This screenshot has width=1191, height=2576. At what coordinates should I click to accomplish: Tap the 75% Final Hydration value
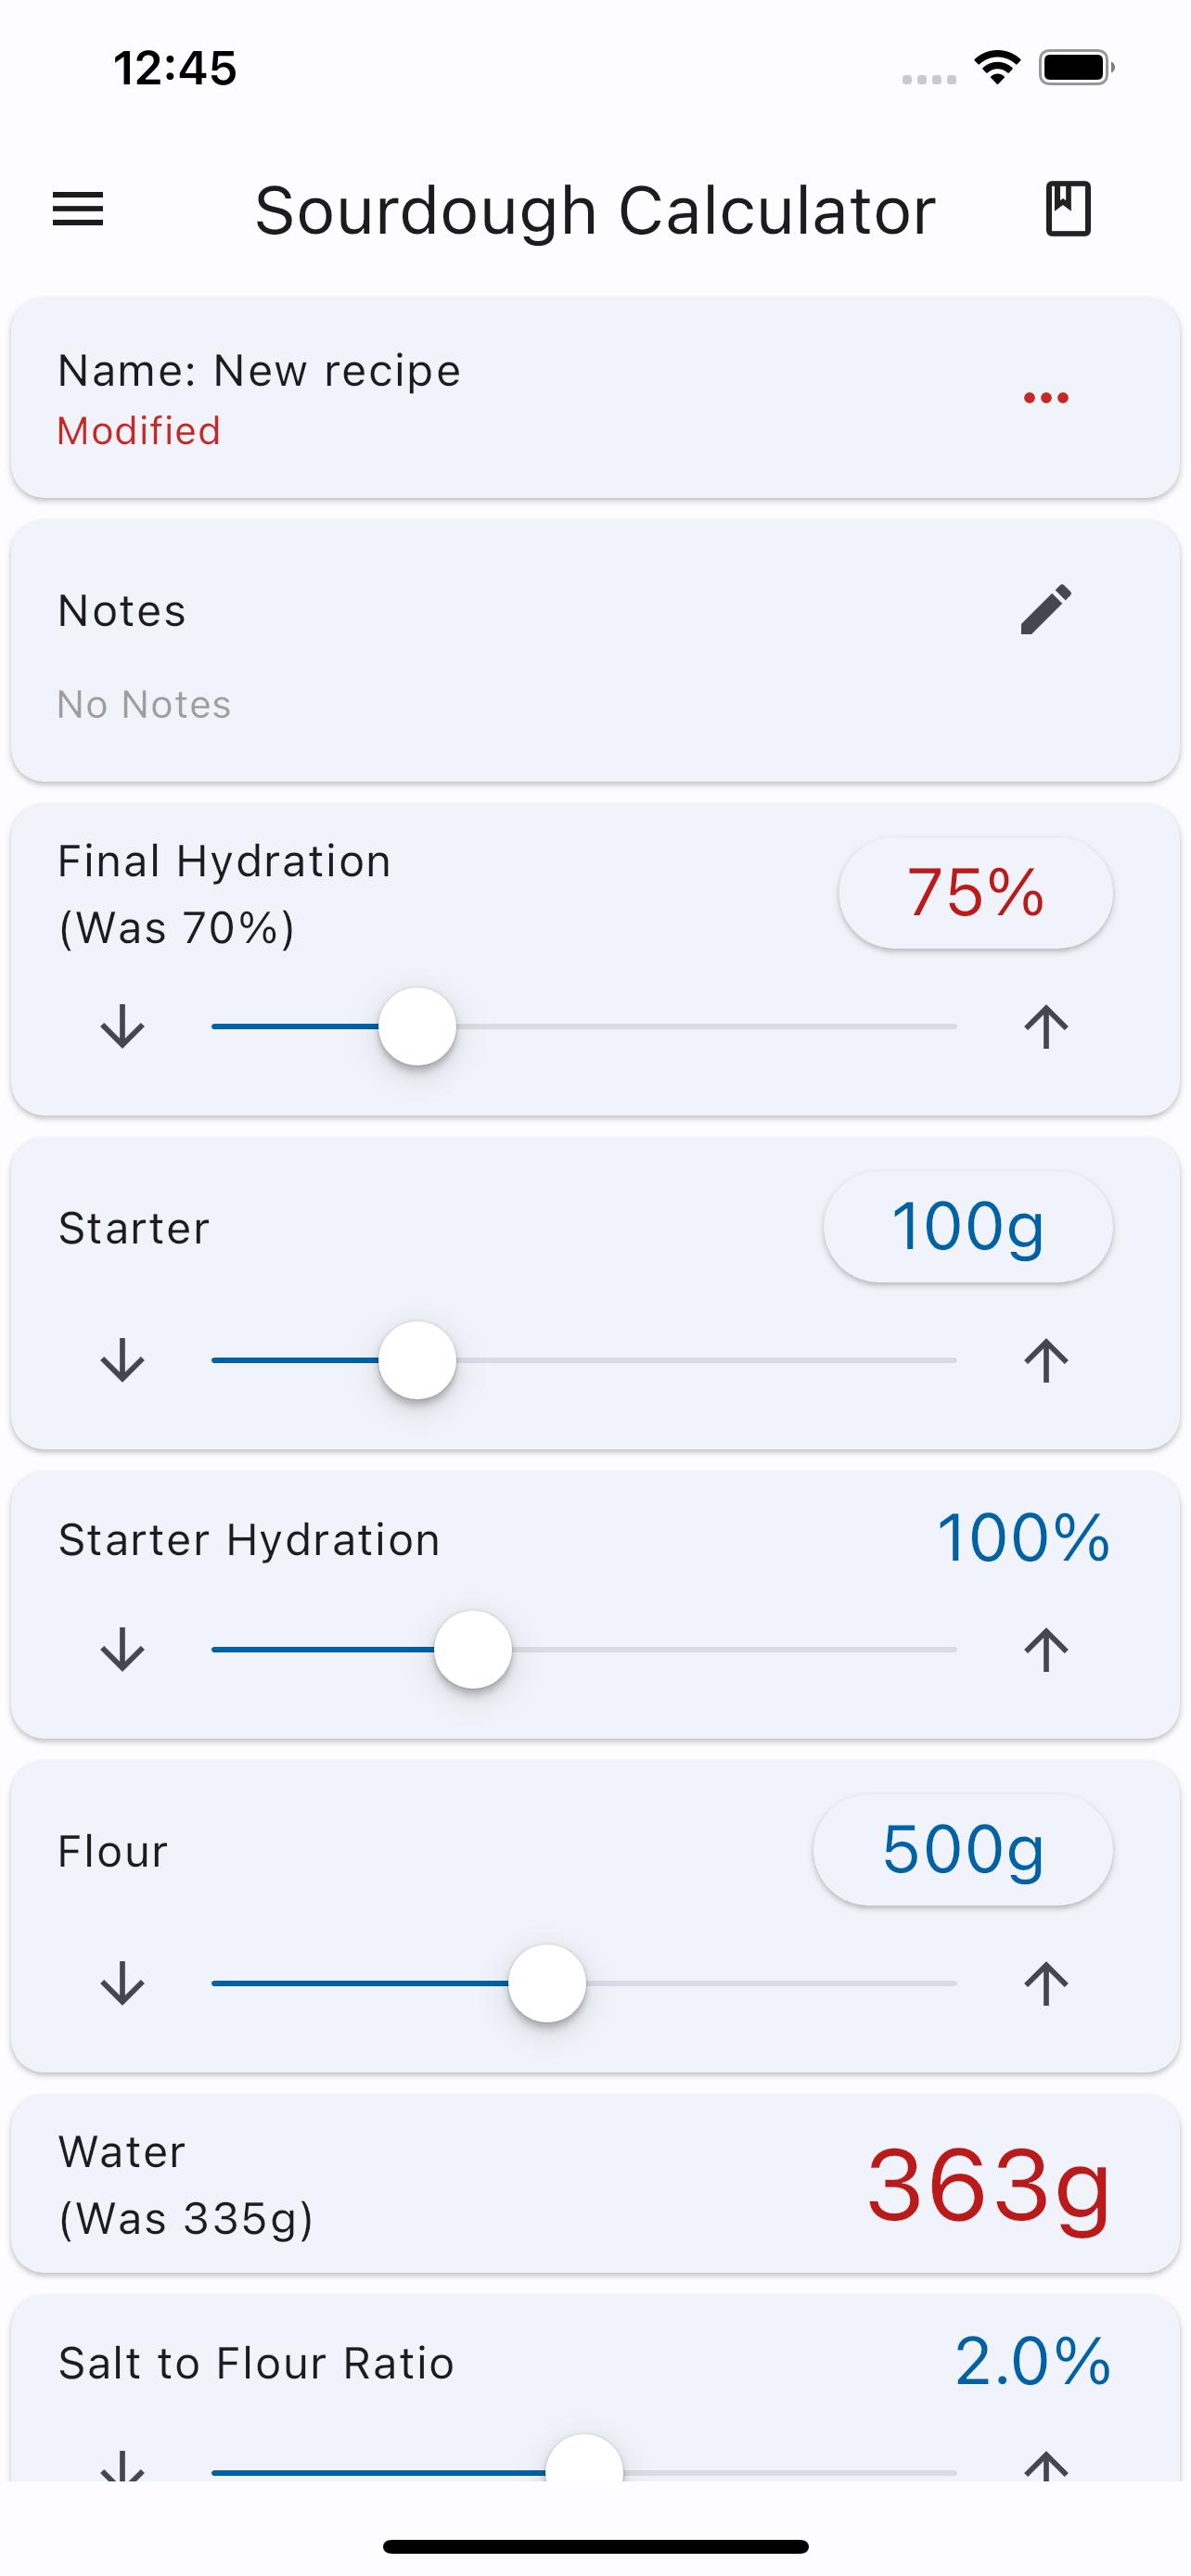point(975,892)
